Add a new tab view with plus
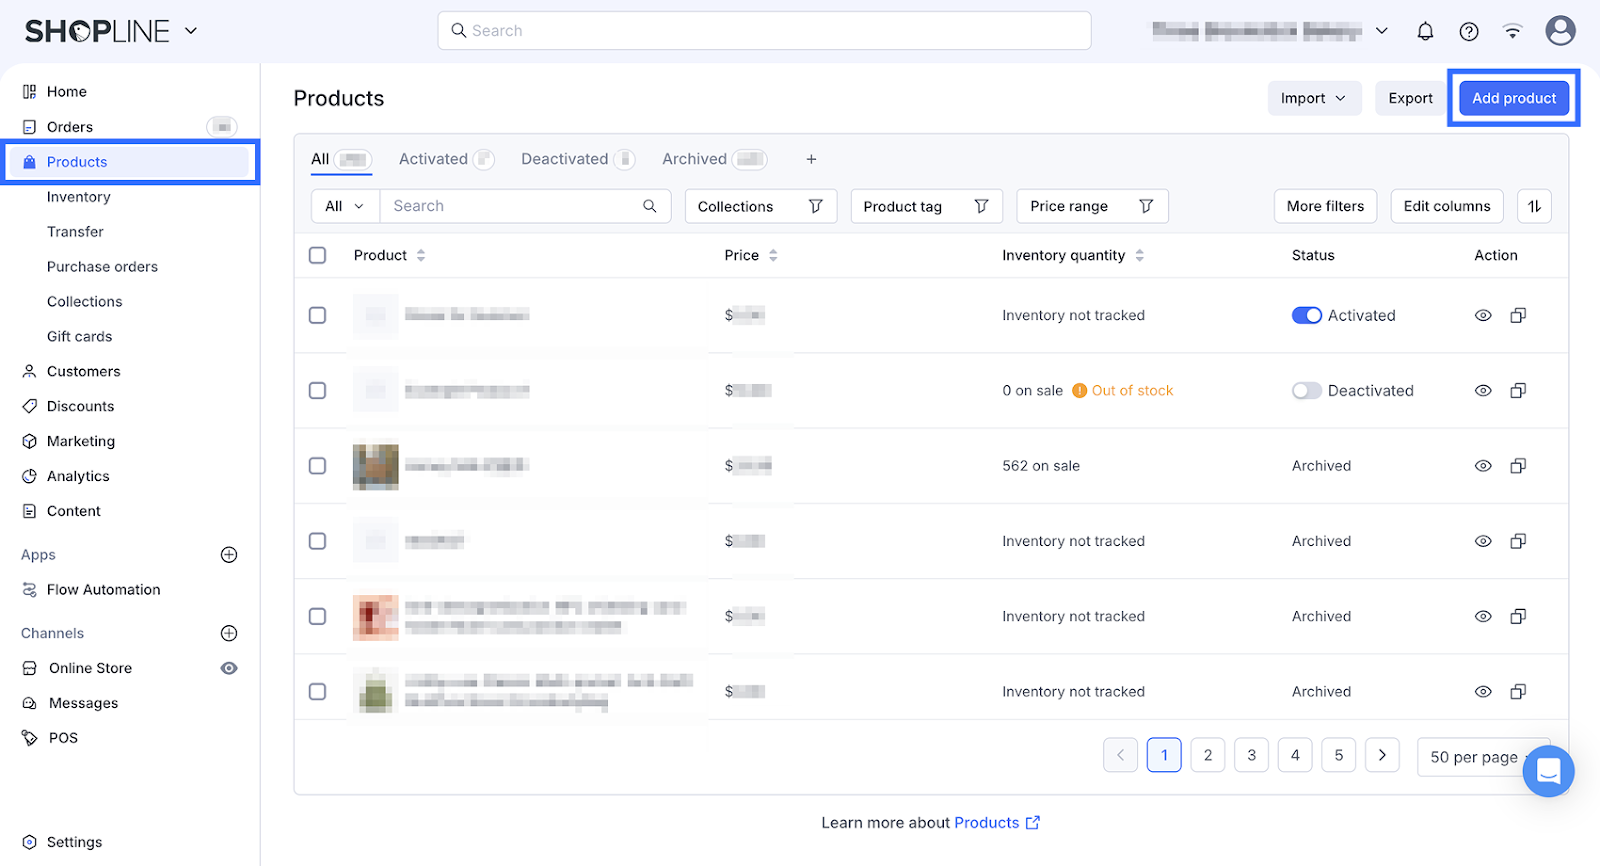 click(811, 159)
